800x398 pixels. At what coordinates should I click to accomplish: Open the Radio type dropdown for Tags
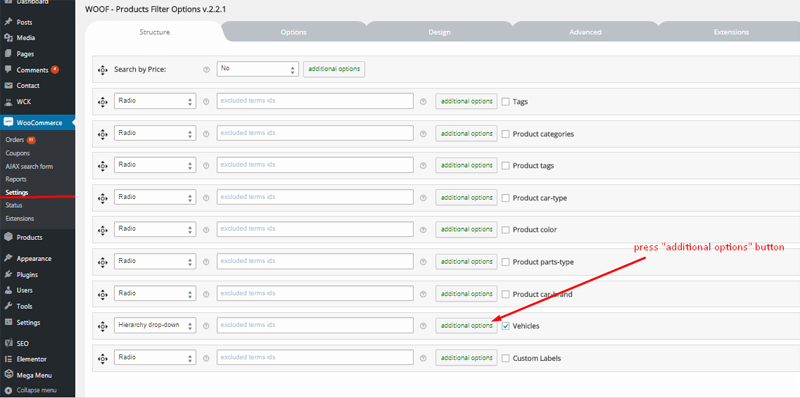tap(155, 101)
